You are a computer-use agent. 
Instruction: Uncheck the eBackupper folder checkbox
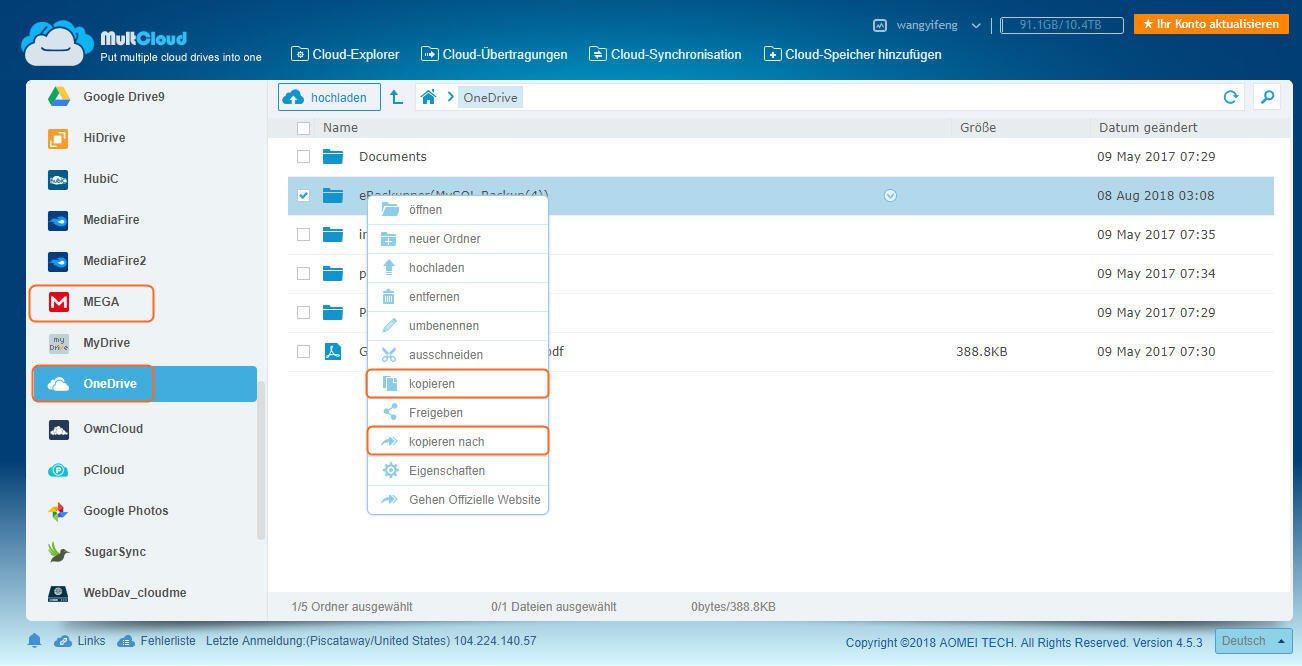[x=303, y=196]
